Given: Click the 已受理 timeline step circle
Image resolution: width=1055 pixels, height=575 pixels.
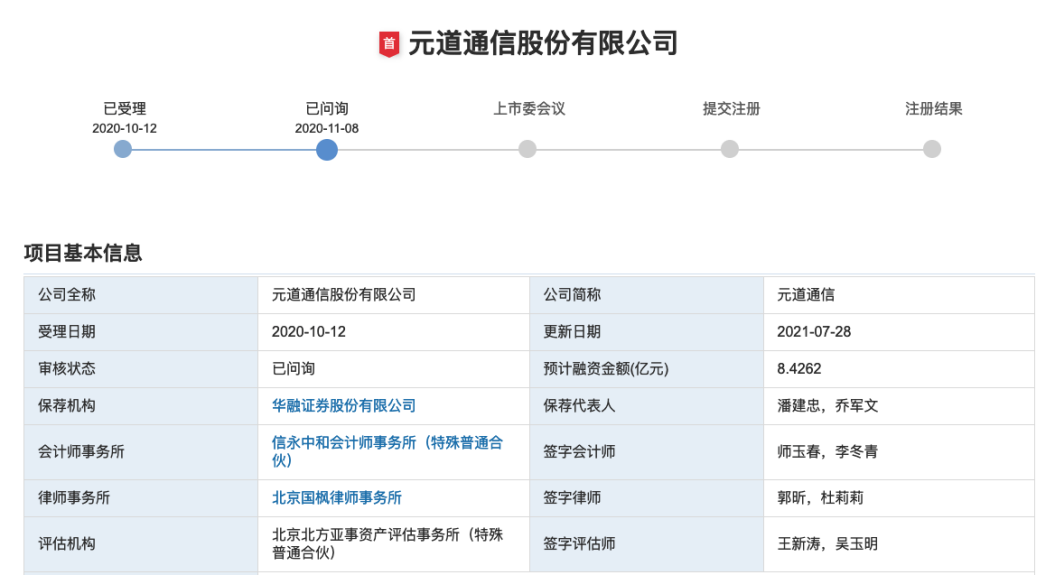Looking at the screenshot, I should [123, 149].
